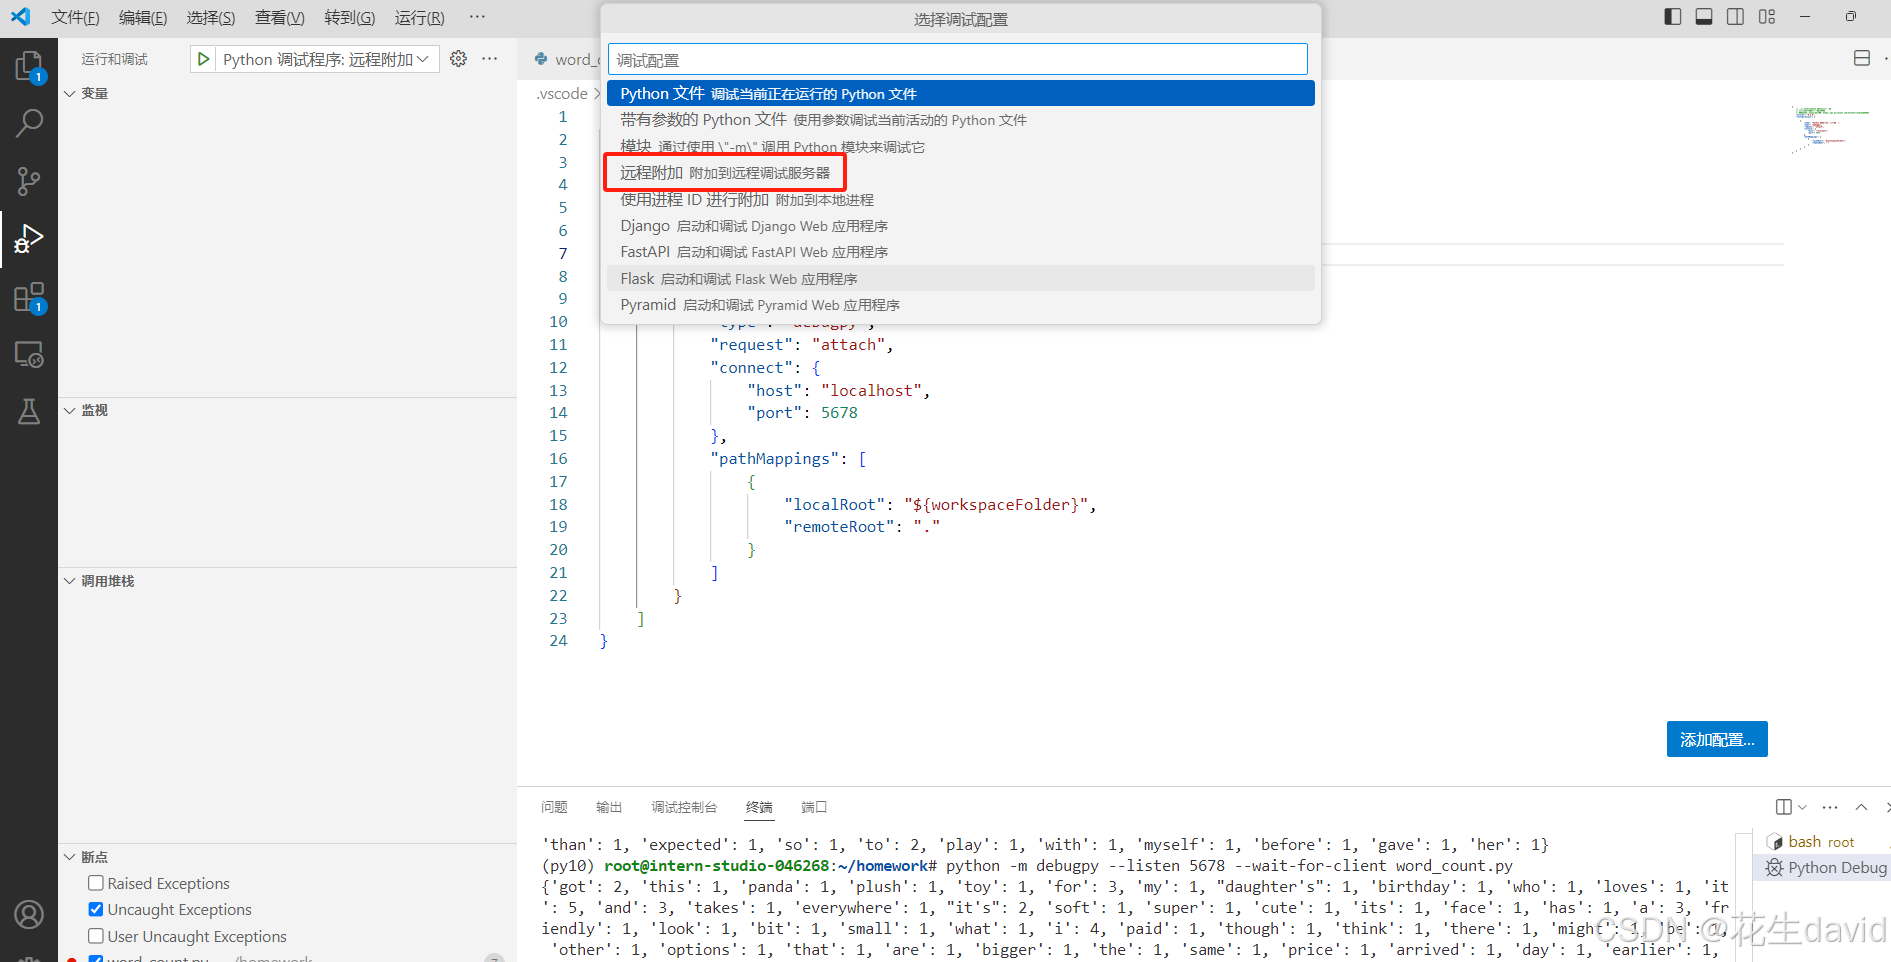Switch to the 终端 panel tab
The image size is (1891, 962).
pyautogui.click(x=759, y=807)
